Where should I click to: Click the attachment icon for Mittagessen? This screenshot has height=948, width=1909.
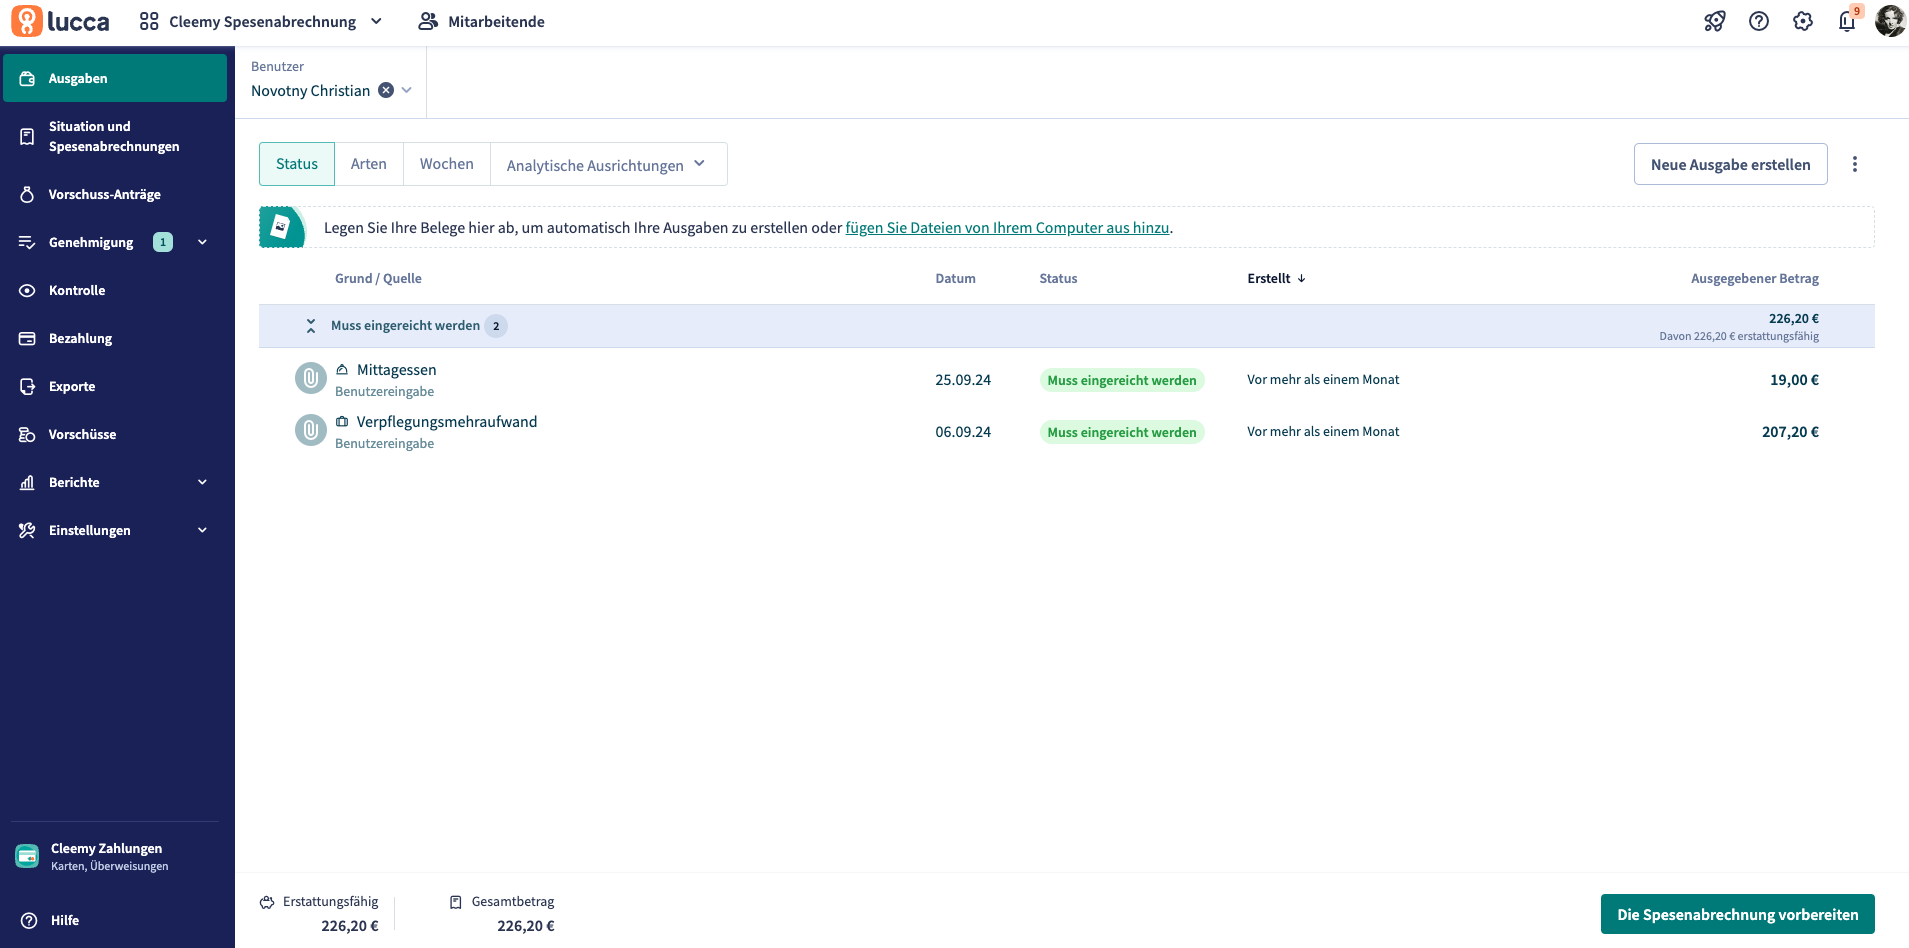coord(311,379)
